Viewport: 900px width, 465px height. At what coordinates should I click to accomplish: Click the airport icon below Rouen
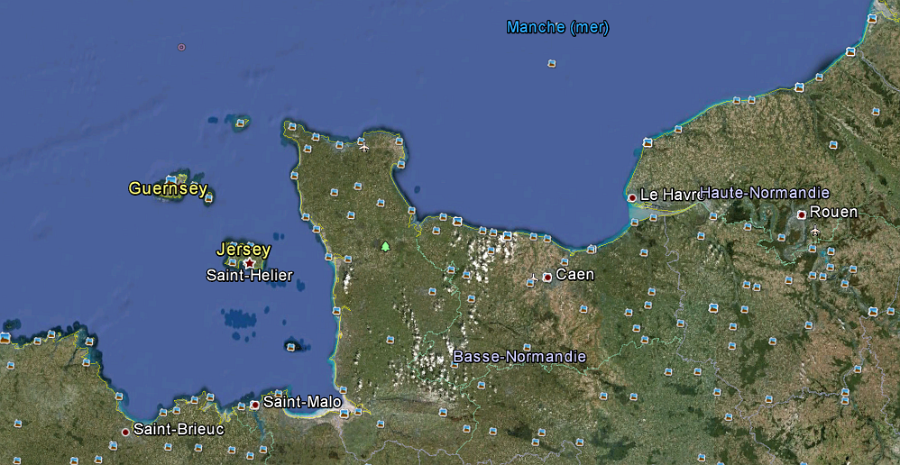point(815,231)
